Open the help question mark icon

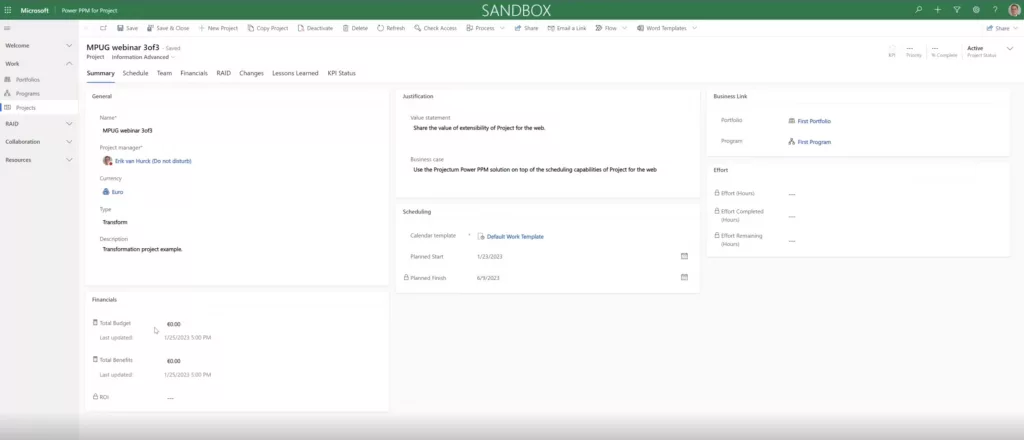995,10
